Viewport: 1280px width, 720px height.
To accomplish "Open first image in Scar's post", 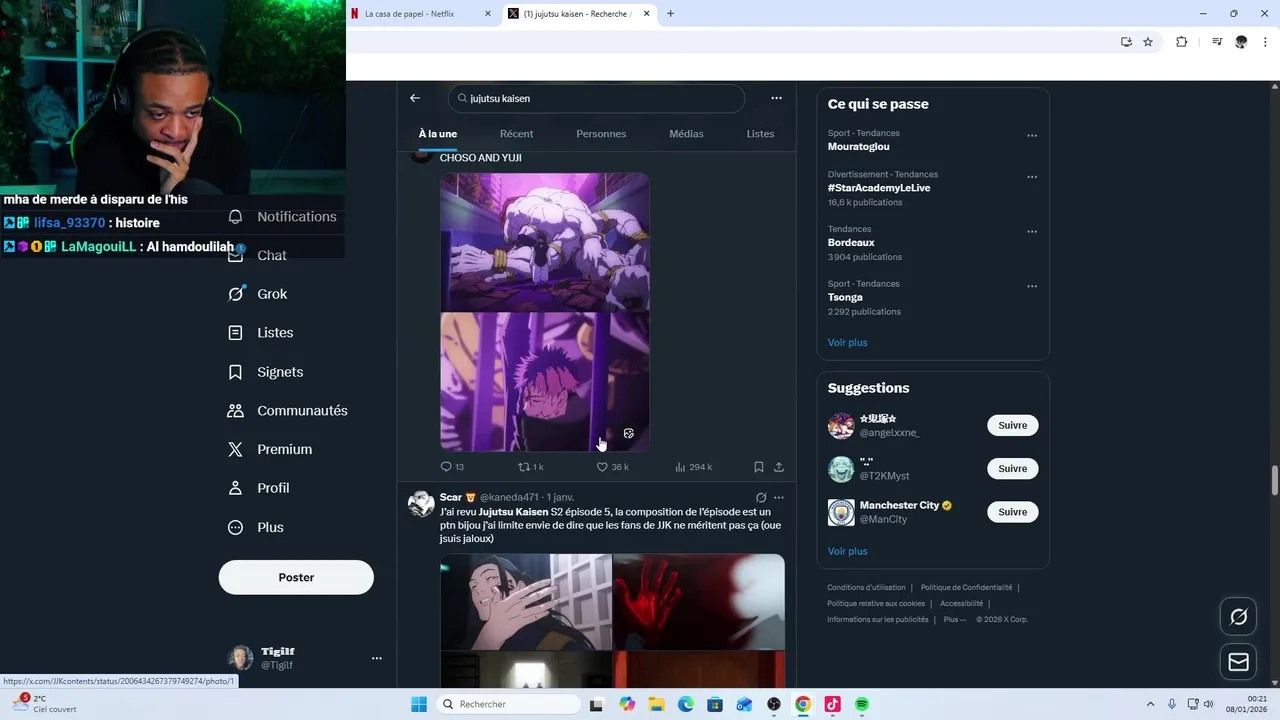I will click(526, 602).
